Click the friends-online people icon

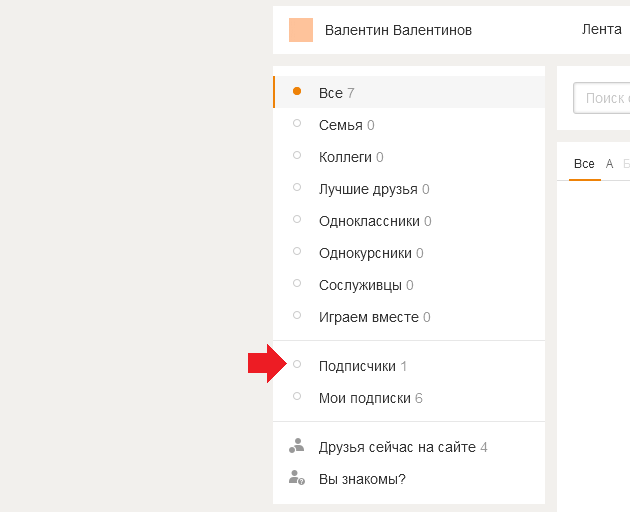point(297,446)
